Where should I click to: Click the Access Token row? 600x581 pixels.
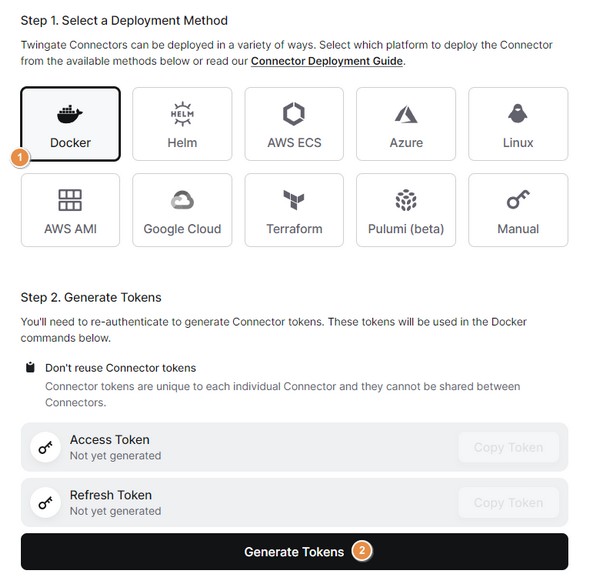[x=250, y=447]
